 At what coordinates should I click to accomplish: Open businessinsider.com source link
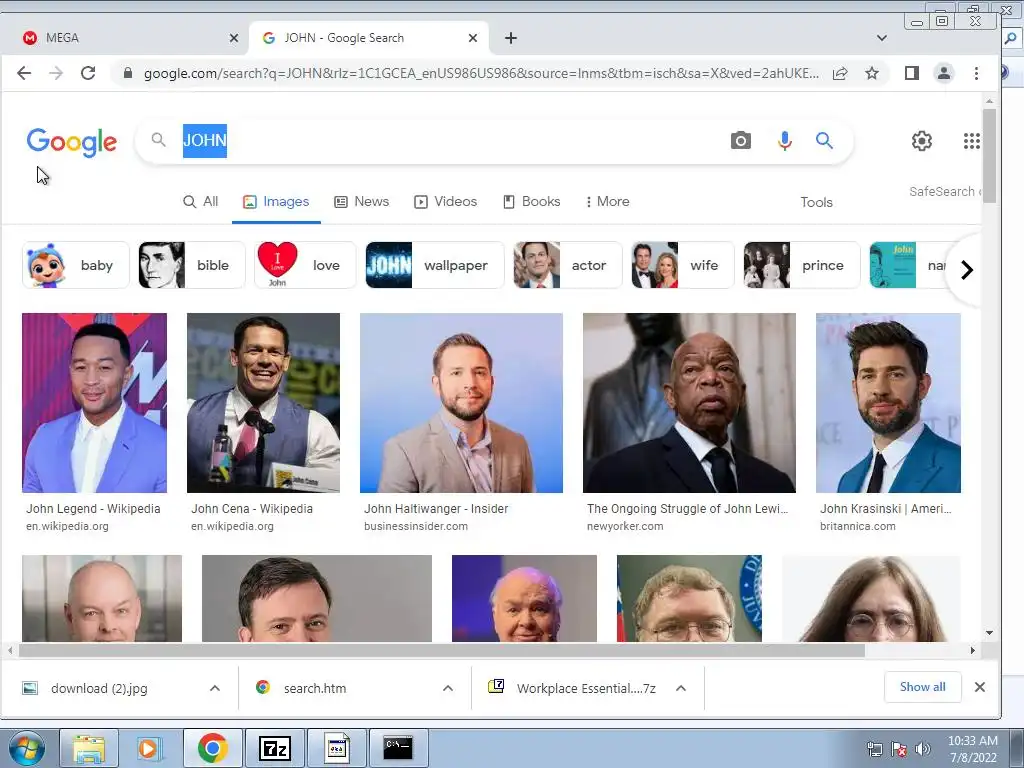coord(416,526)
